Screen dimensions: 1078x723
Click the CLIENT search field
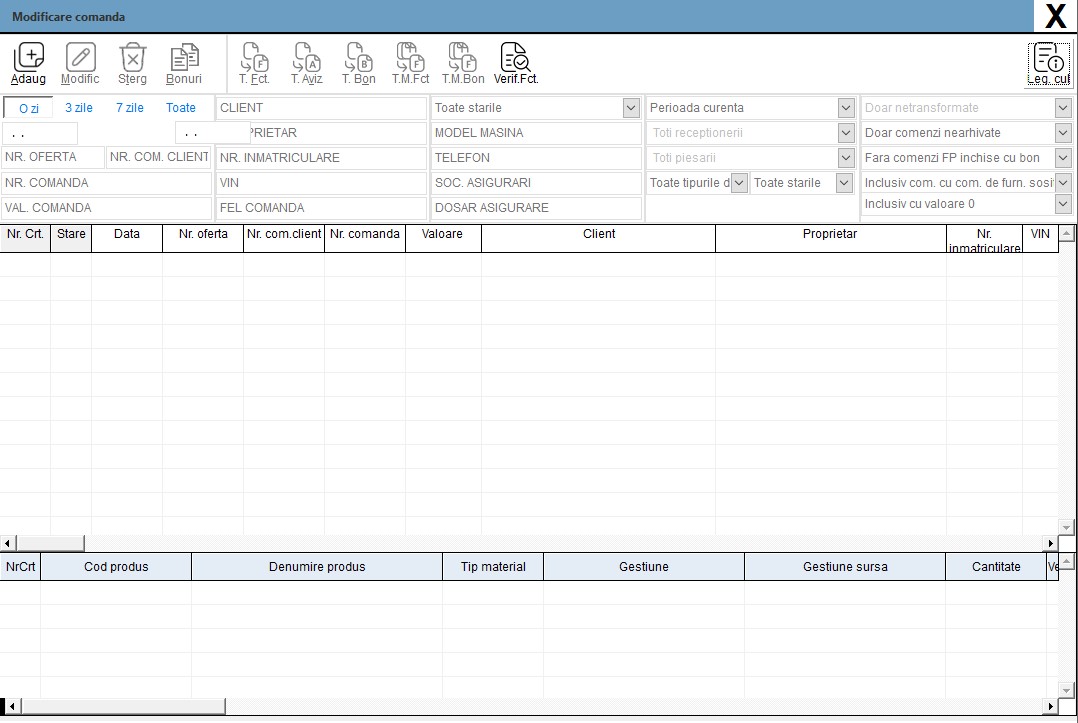click(x=321, y=108)
